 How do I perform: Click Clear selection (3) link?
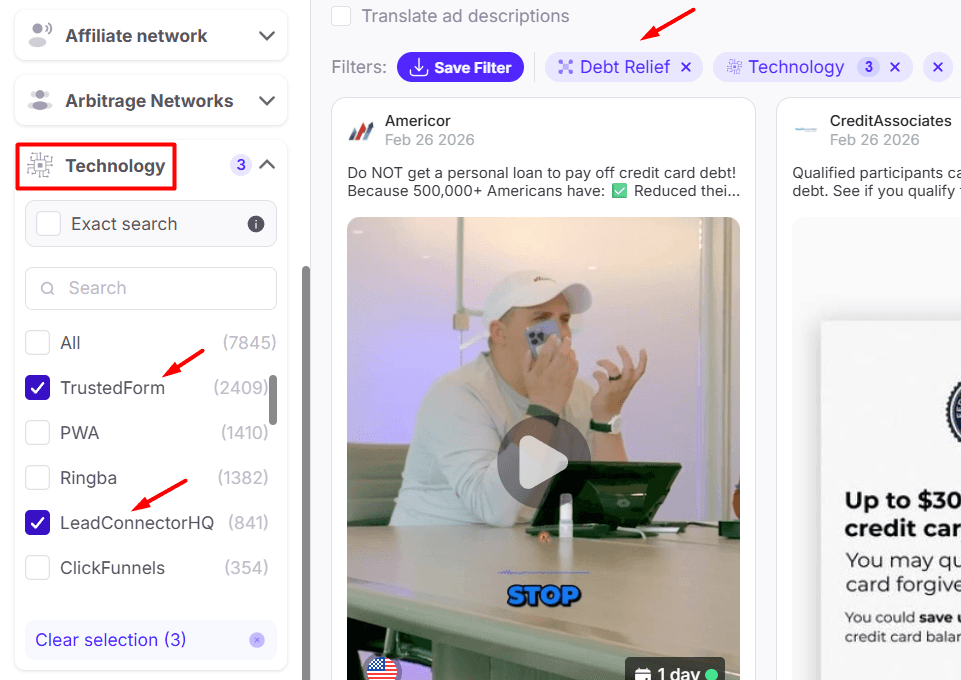tap(110, 640)
